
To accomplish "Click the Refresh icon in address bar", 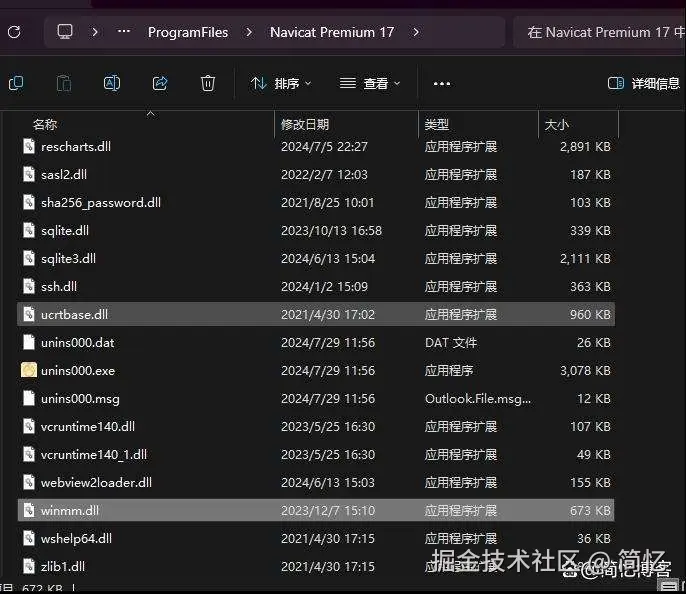I will [x=14, y=32].
